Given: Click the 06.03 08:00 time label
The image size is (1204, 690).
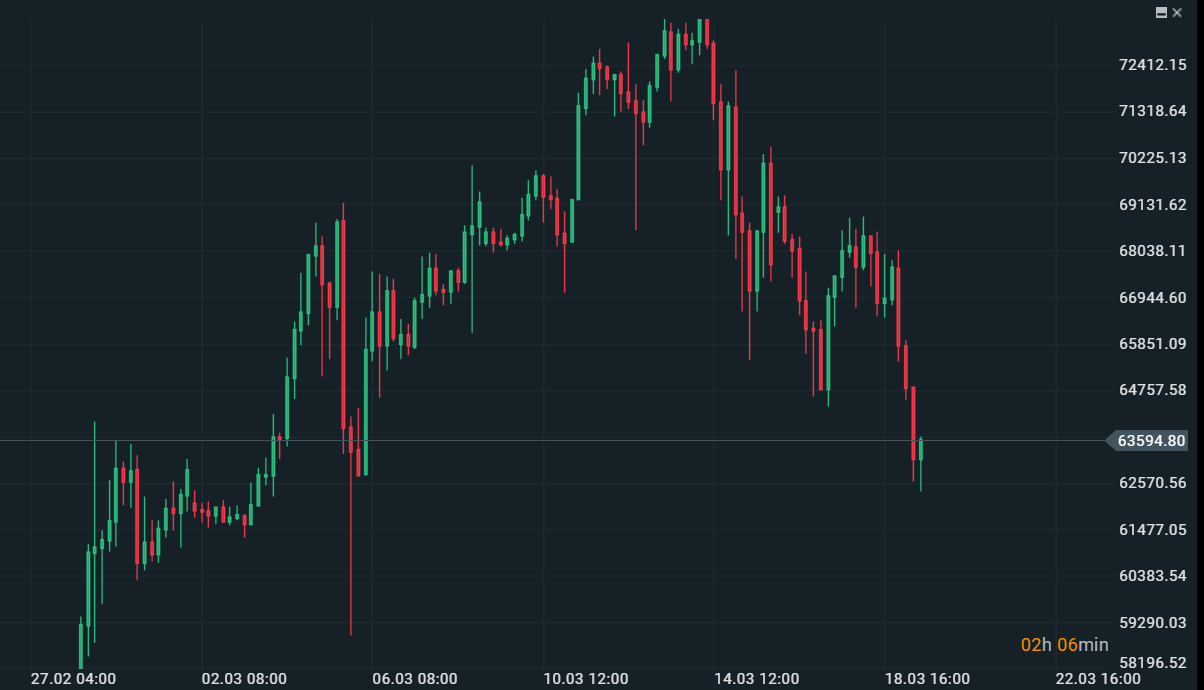Looking at the screenshot, I should click(x=415, y=679).
